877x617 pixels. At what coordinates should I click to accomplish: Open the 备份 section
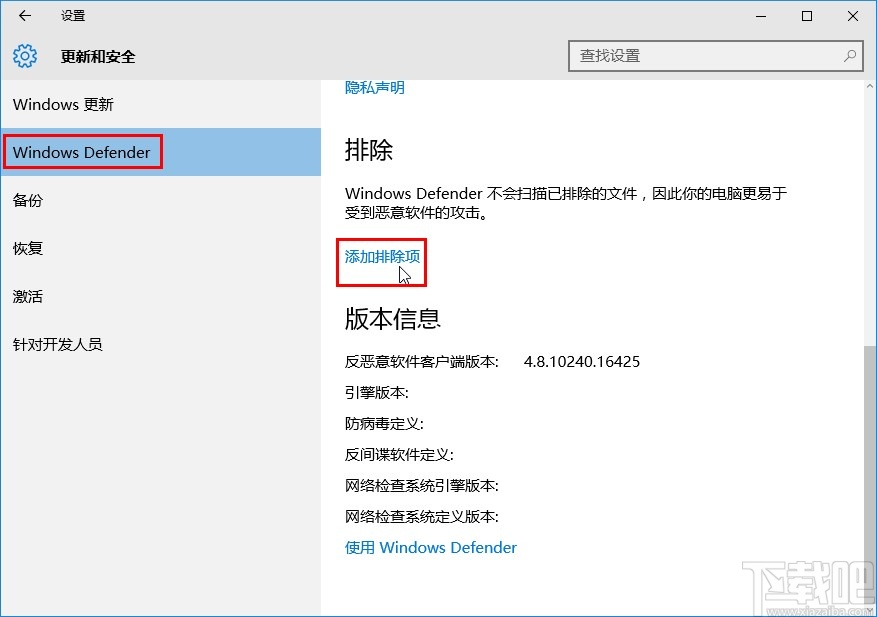27,200
